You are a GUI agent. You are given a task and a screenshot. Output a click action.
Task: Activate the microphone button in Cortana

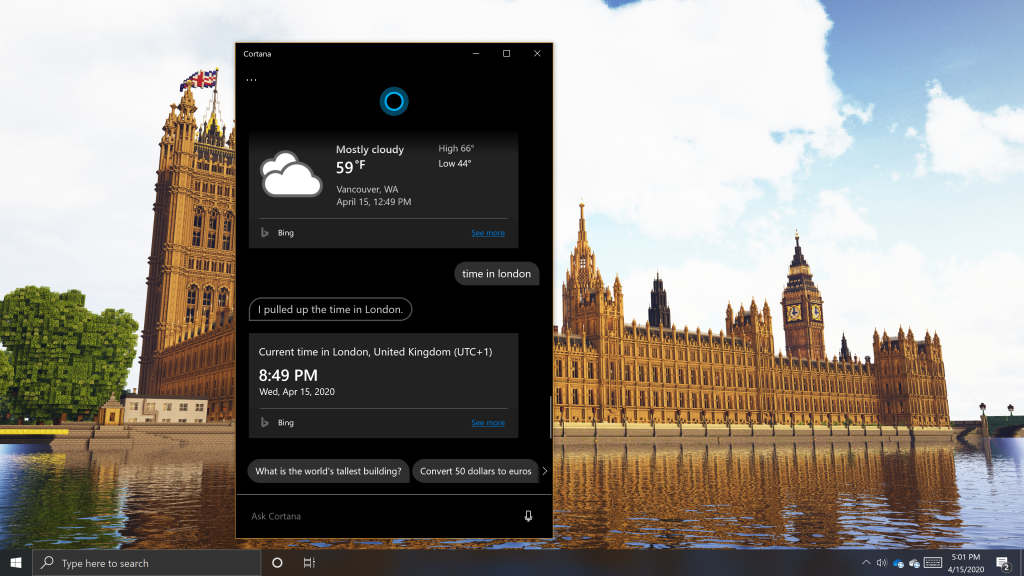pyautogui.click(x=528, y=516)
